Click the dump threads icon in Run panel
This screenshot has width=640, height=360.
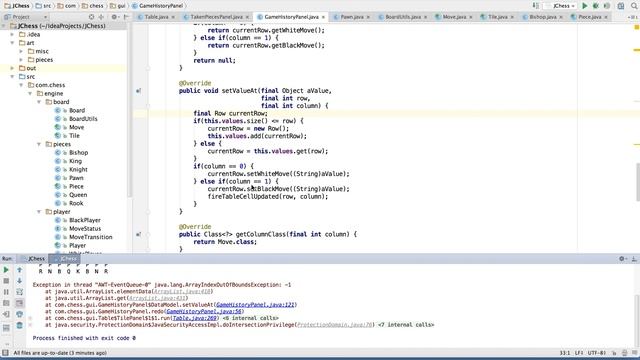click(x=6, y=303)
